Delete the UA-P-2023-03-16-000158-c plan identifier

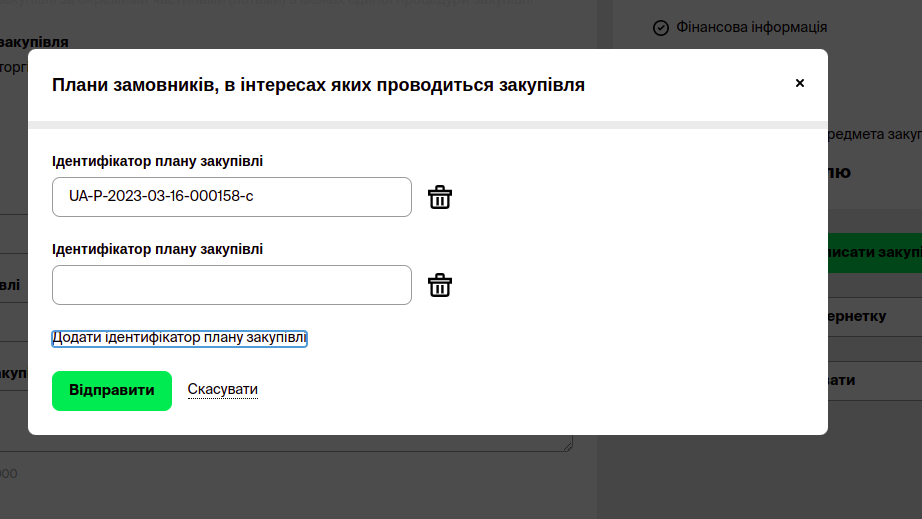click(440, 197)
